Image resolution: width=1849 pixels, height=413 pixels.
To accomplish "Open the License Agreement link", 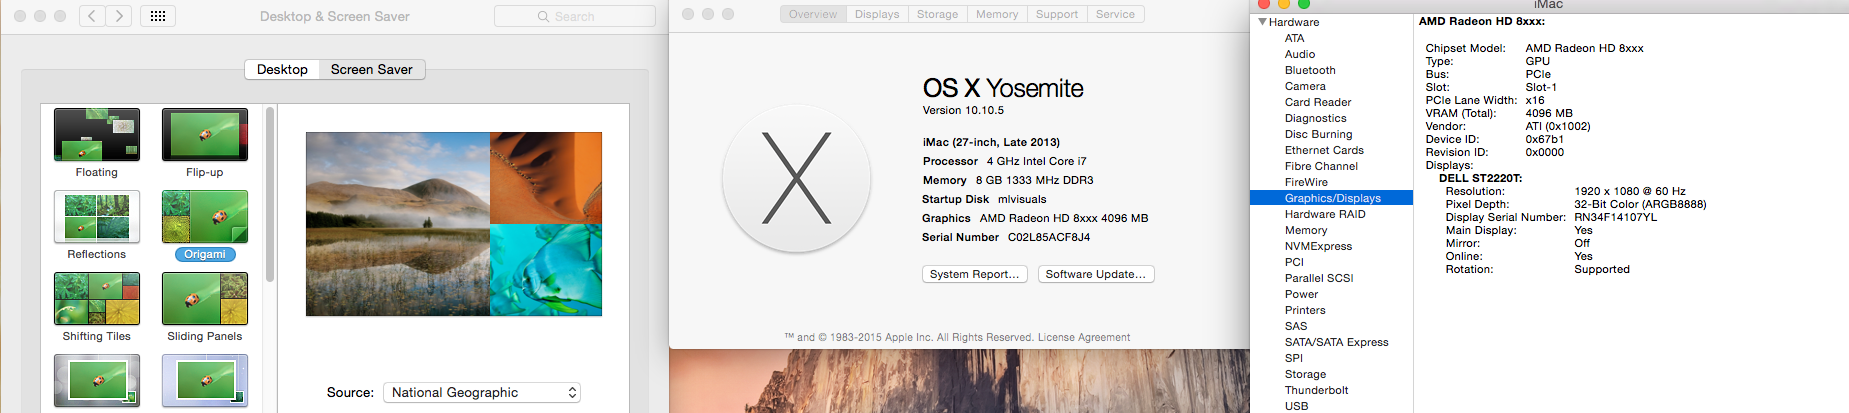I will pyautogui.click(x=1084, y=337).
